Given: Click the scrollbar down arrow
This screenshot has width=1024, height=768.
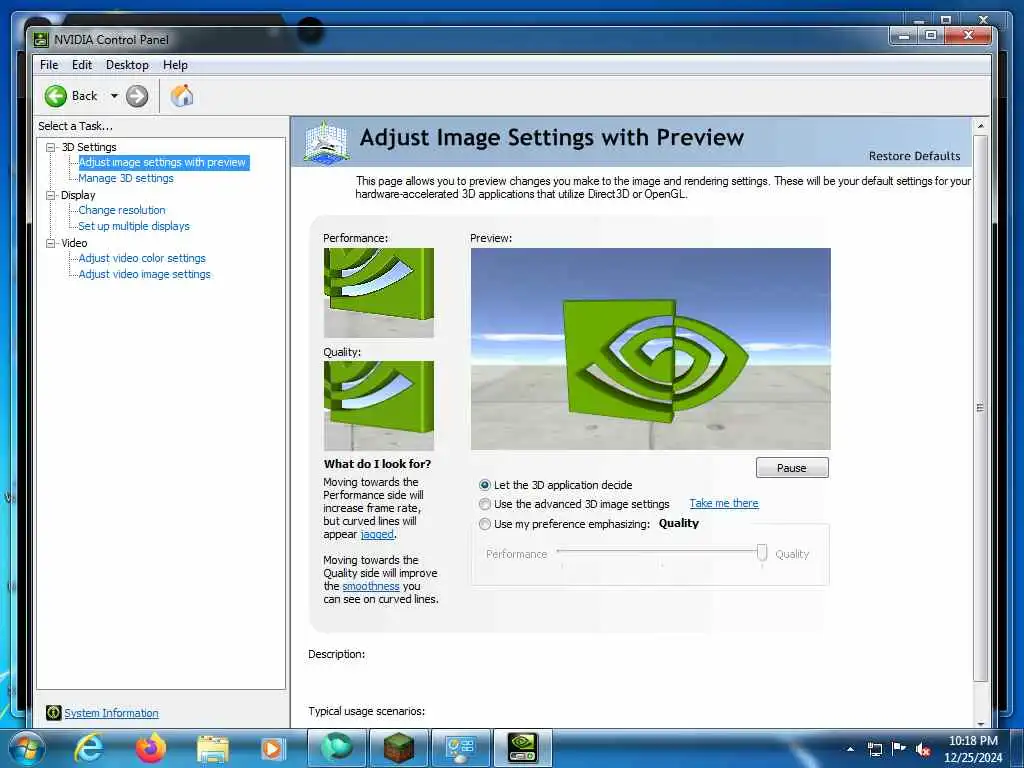Looking at the screenshot, I should pyautogui.click(x=980, y=722).
